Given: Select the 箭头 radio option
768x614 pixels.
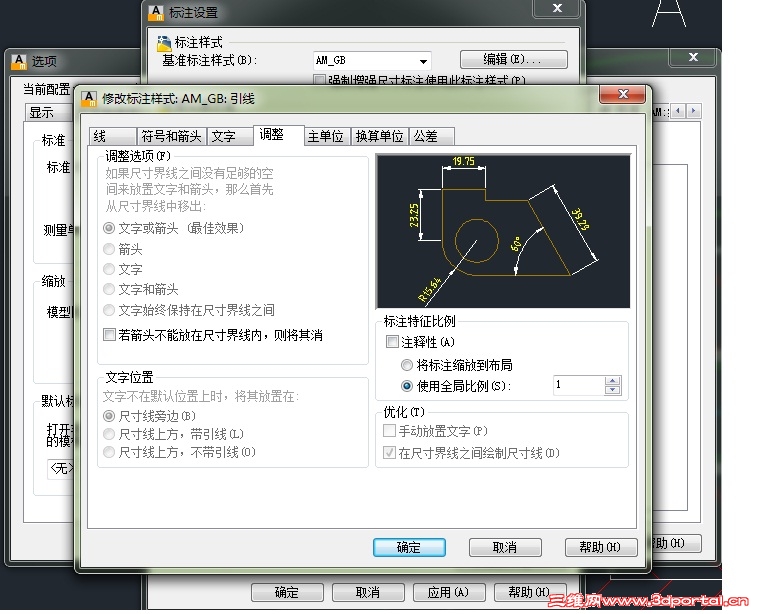Looking at the screenshot, I should point(109,249).
